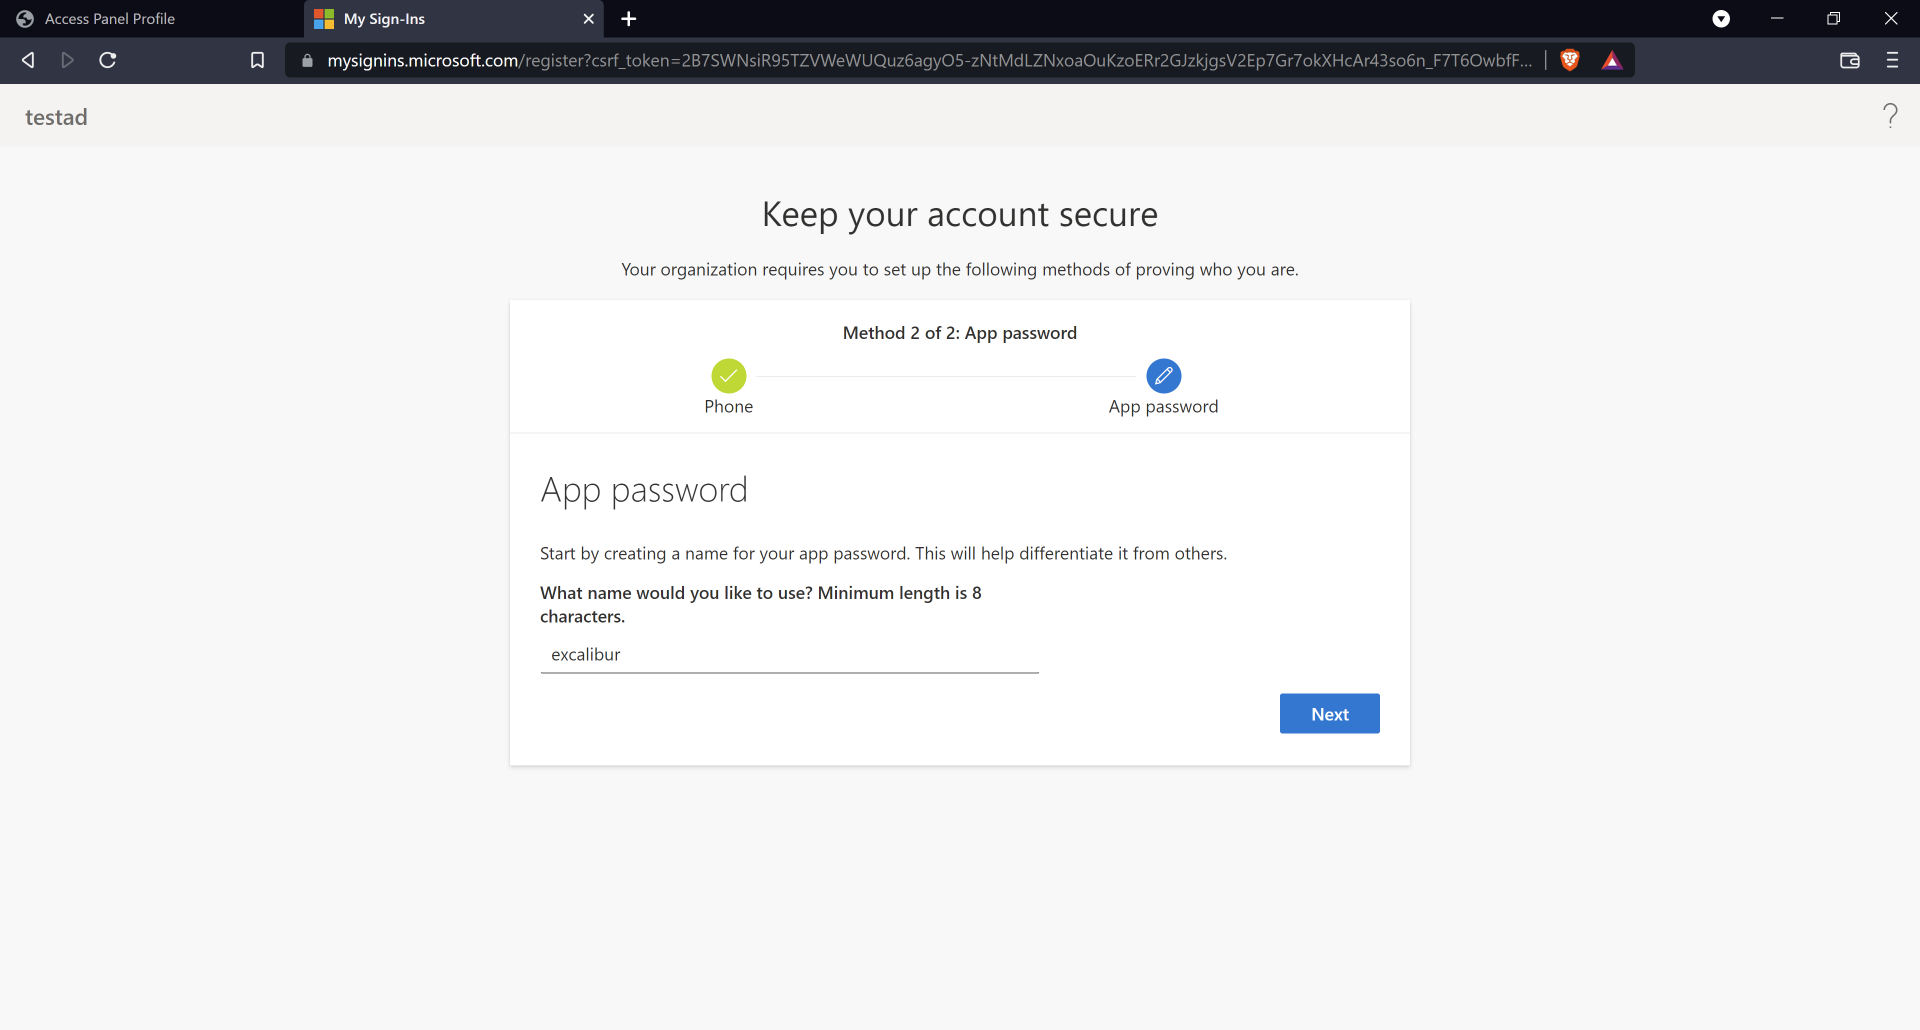The height and width of the screenshot is (1030, 1920).
Task: Click the app password name field
Action: tap(789, 655)
